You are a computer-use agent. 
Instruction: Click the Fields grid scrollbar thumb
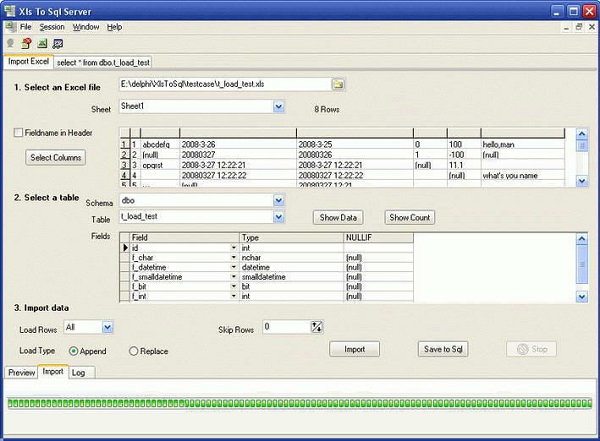582,265
